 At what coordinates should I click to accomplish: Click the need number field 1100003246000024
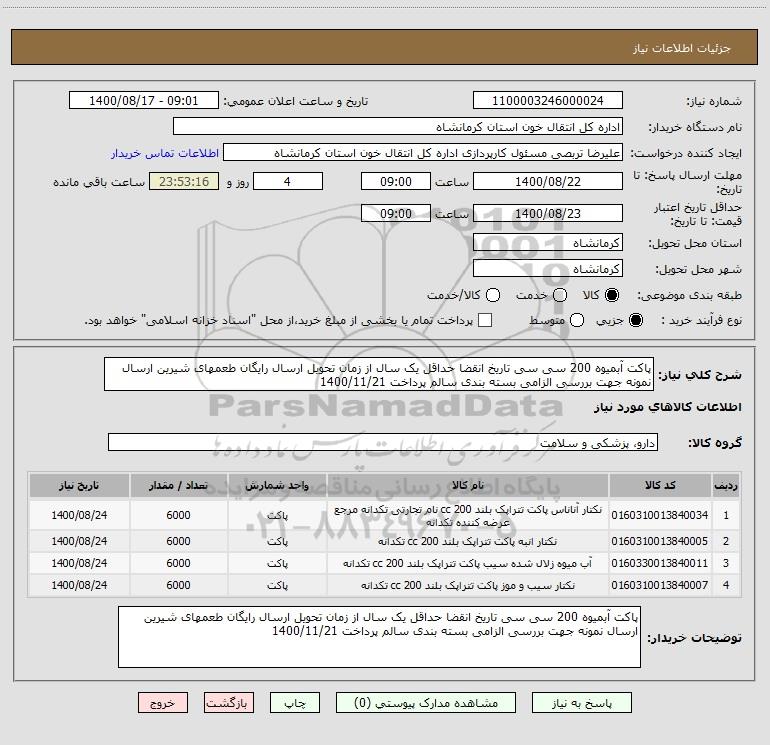(548, 101)
